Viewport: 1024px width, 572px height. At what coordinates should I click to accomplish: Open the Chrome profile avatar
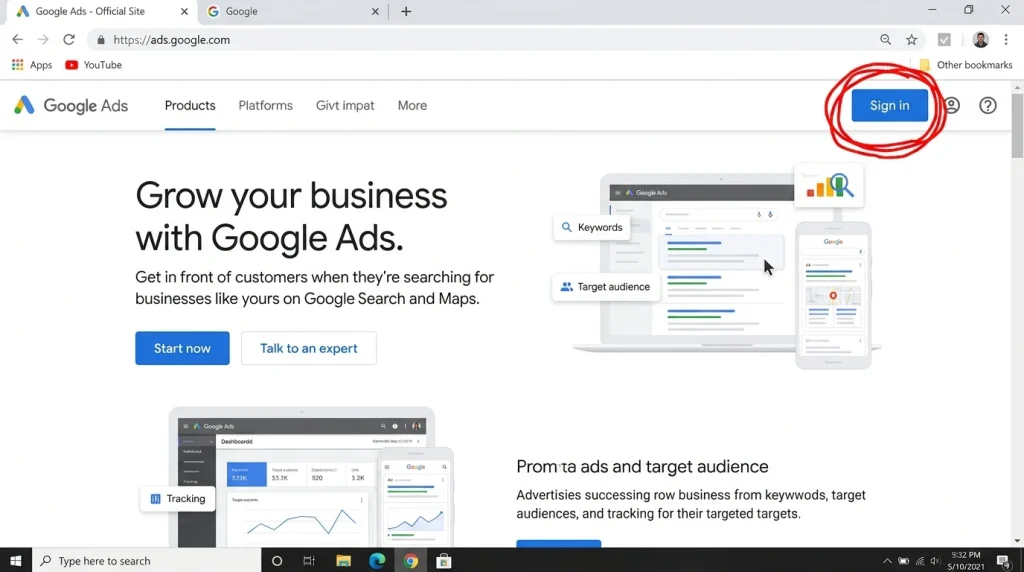coord(980,40)
